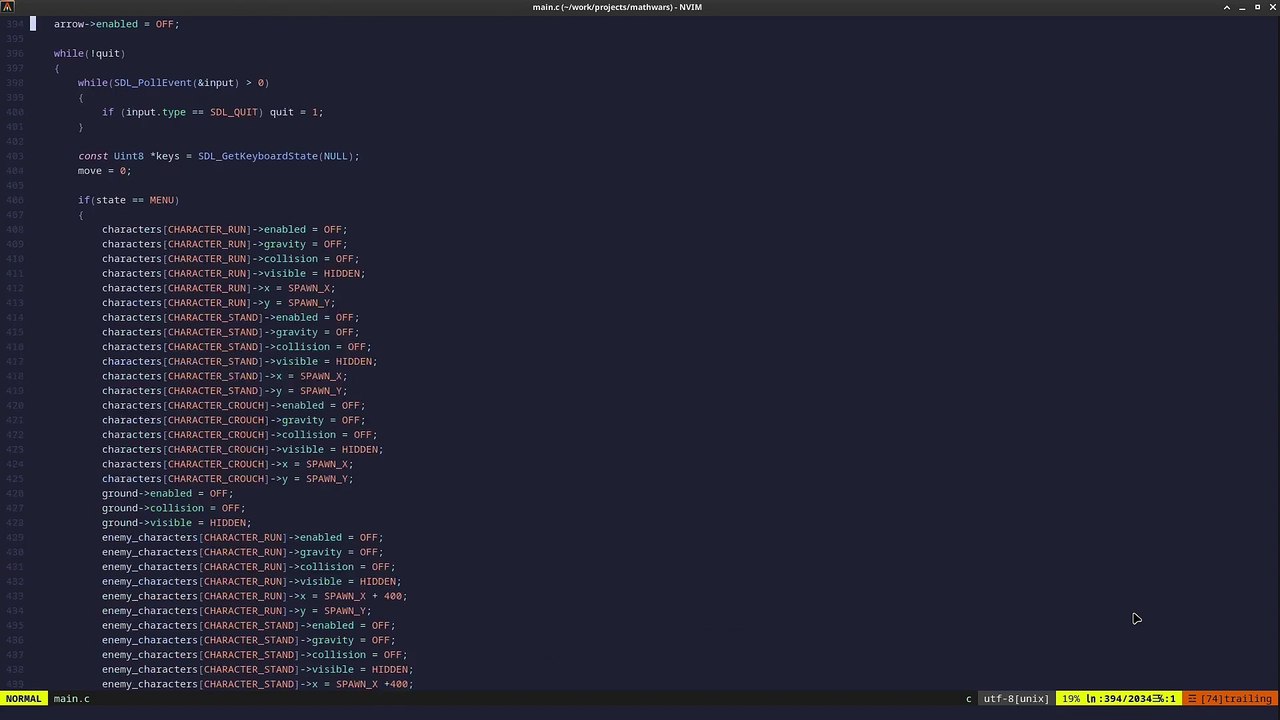The height and width of the screenshot is (720, 1280).
Task: Click 'characters[CHARACTER_CROUCH]->collision = OFF;' line
Action: (x=239, y=434)
